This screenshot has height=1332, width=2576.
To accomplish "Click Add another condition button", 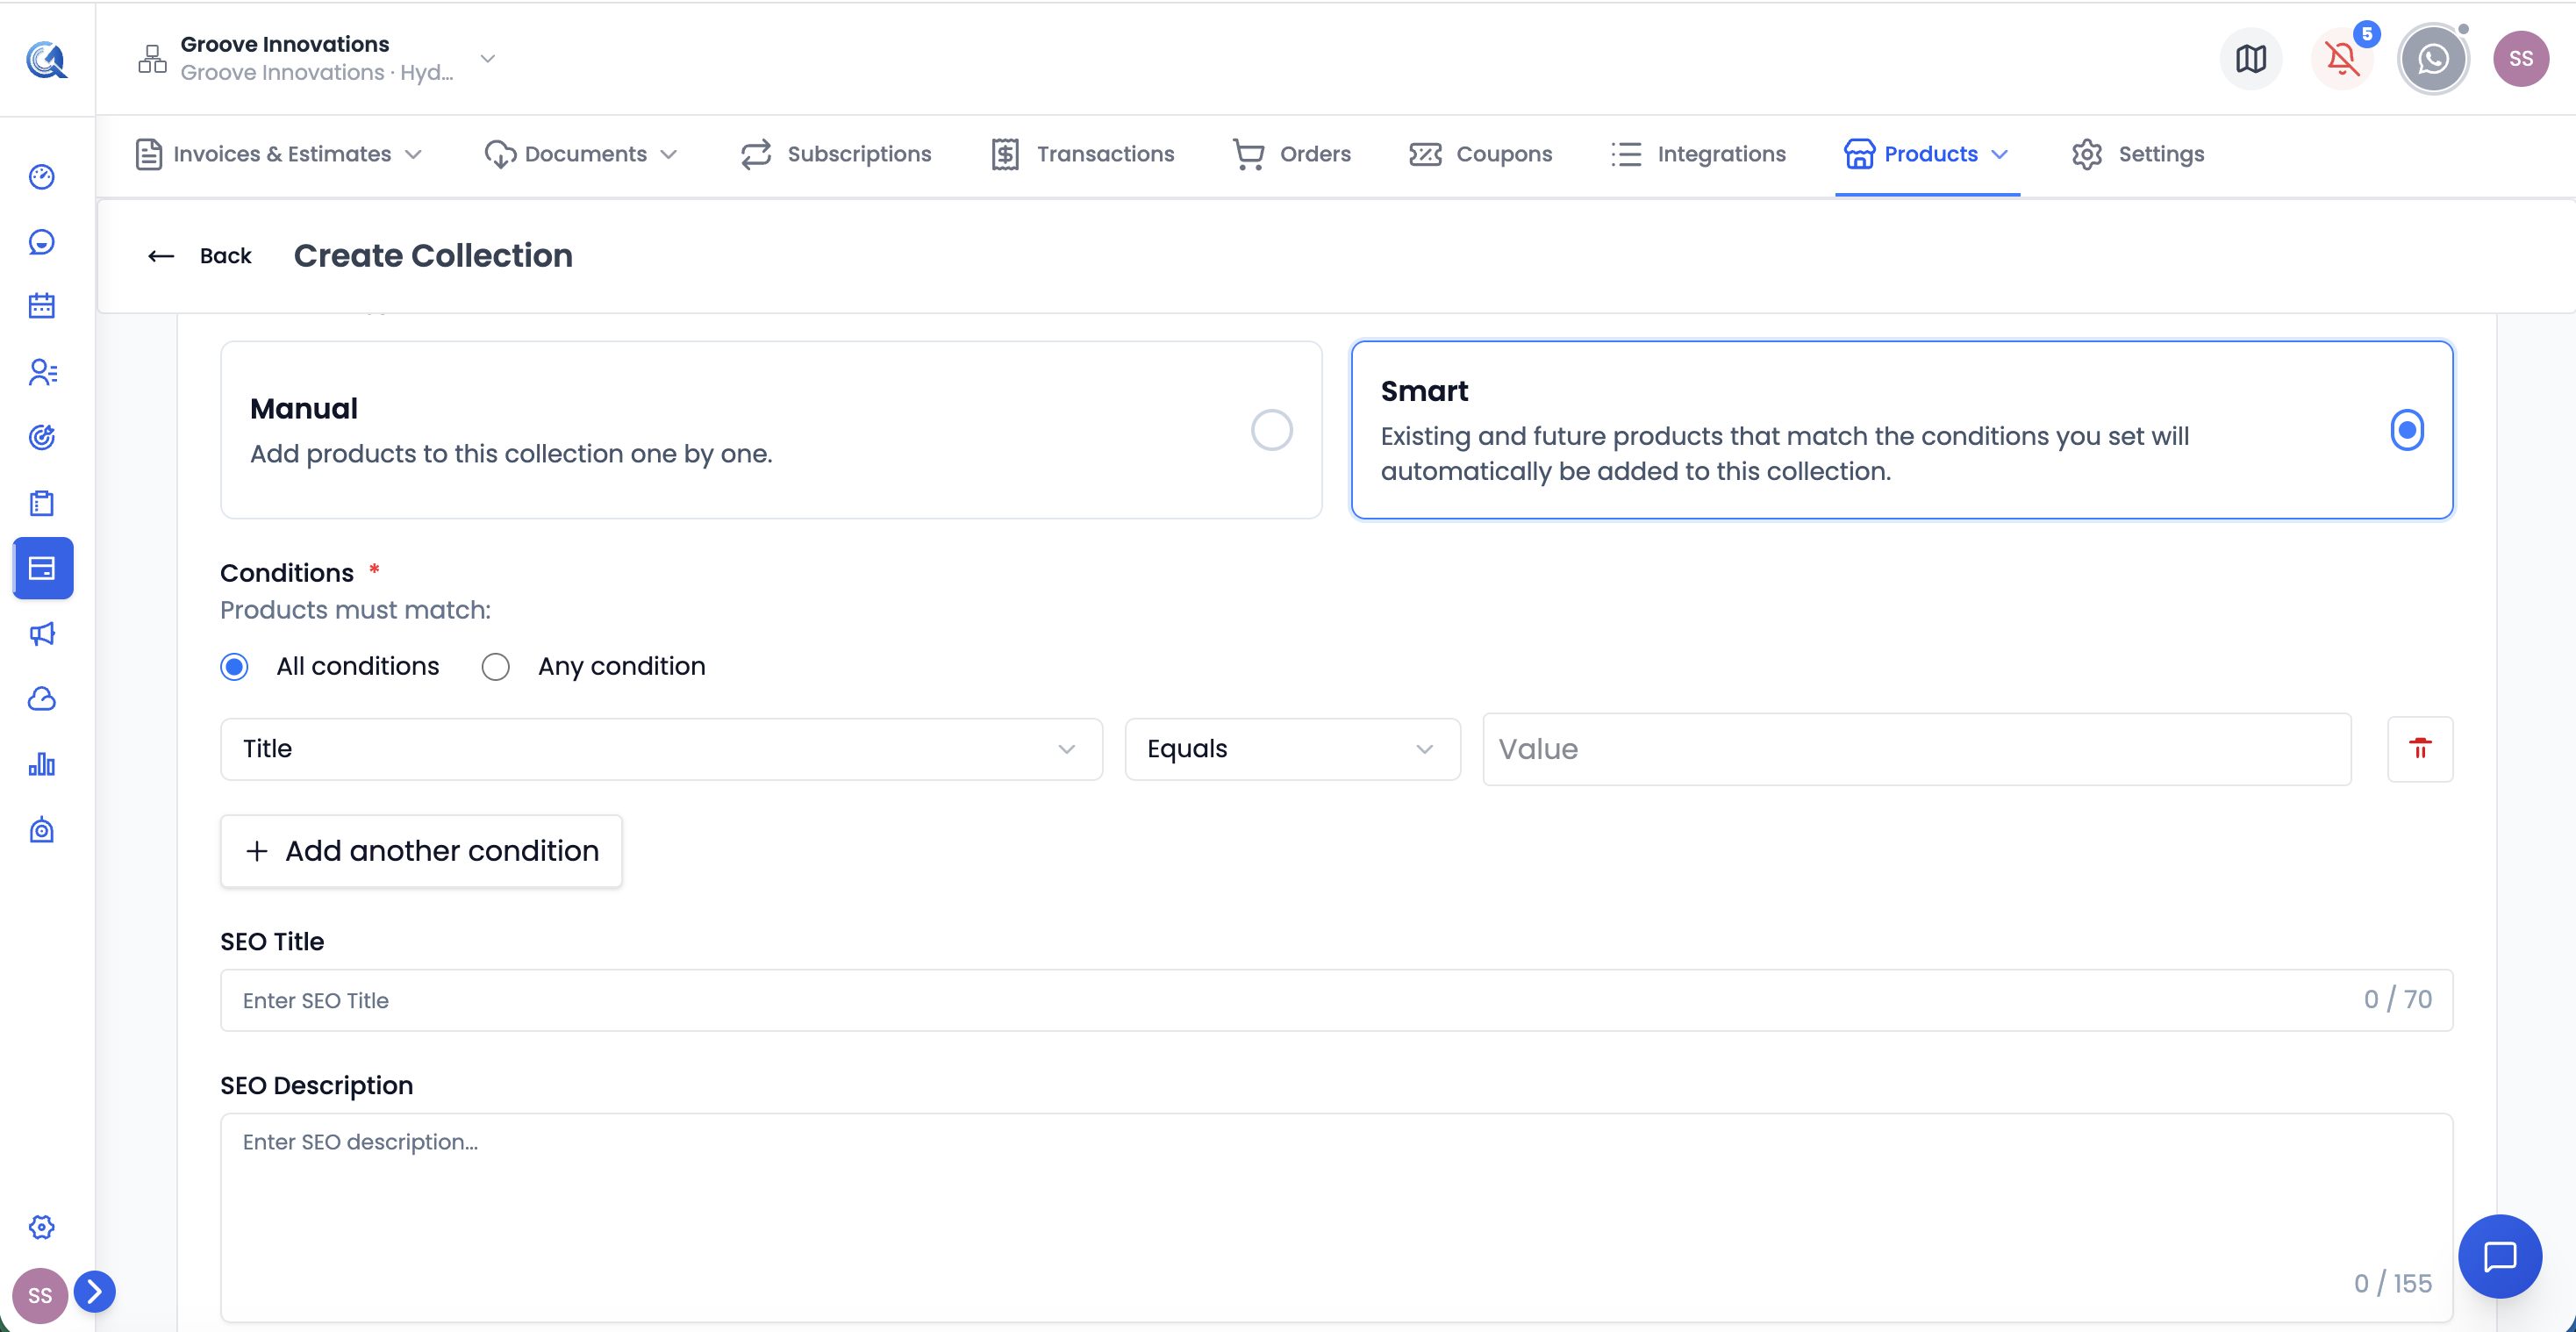I will click(421, 851).
